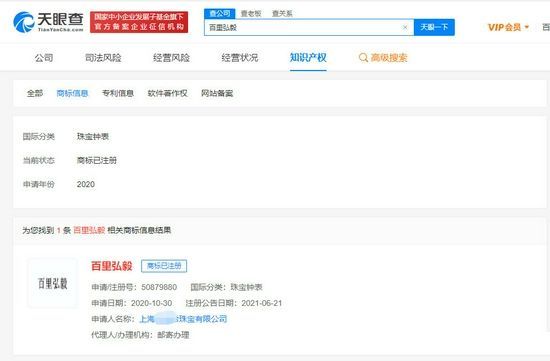The height and width of the screenshot is (361, 550).
Task: Open the 知识产权 tab
Action: pyautogui.click(x=308, y=58)
